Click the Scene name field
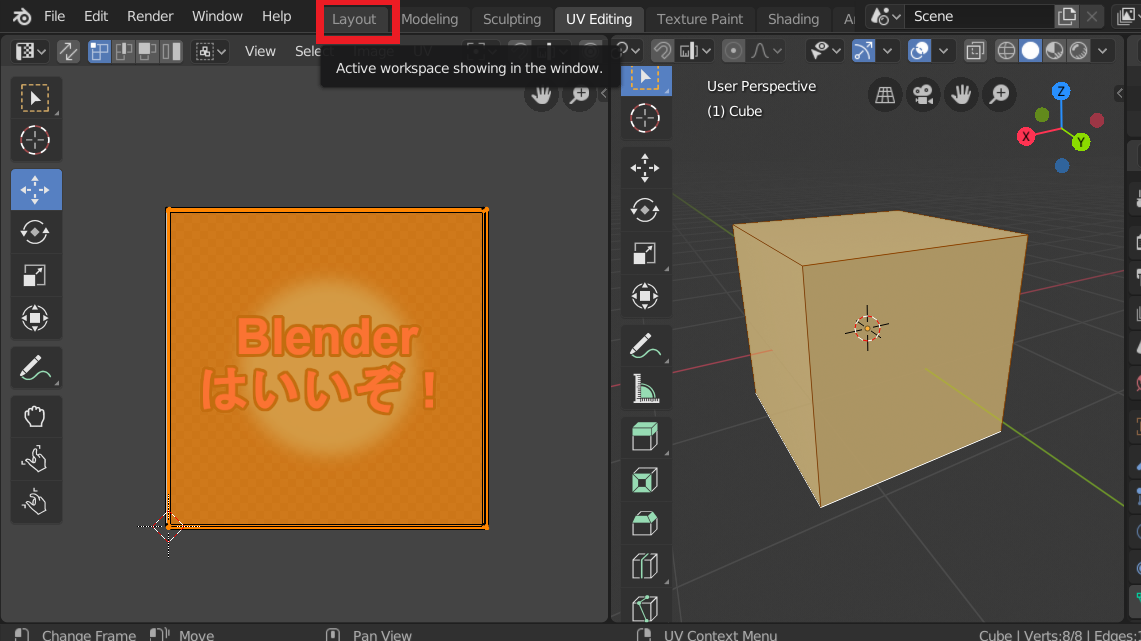 click(979, 16)
